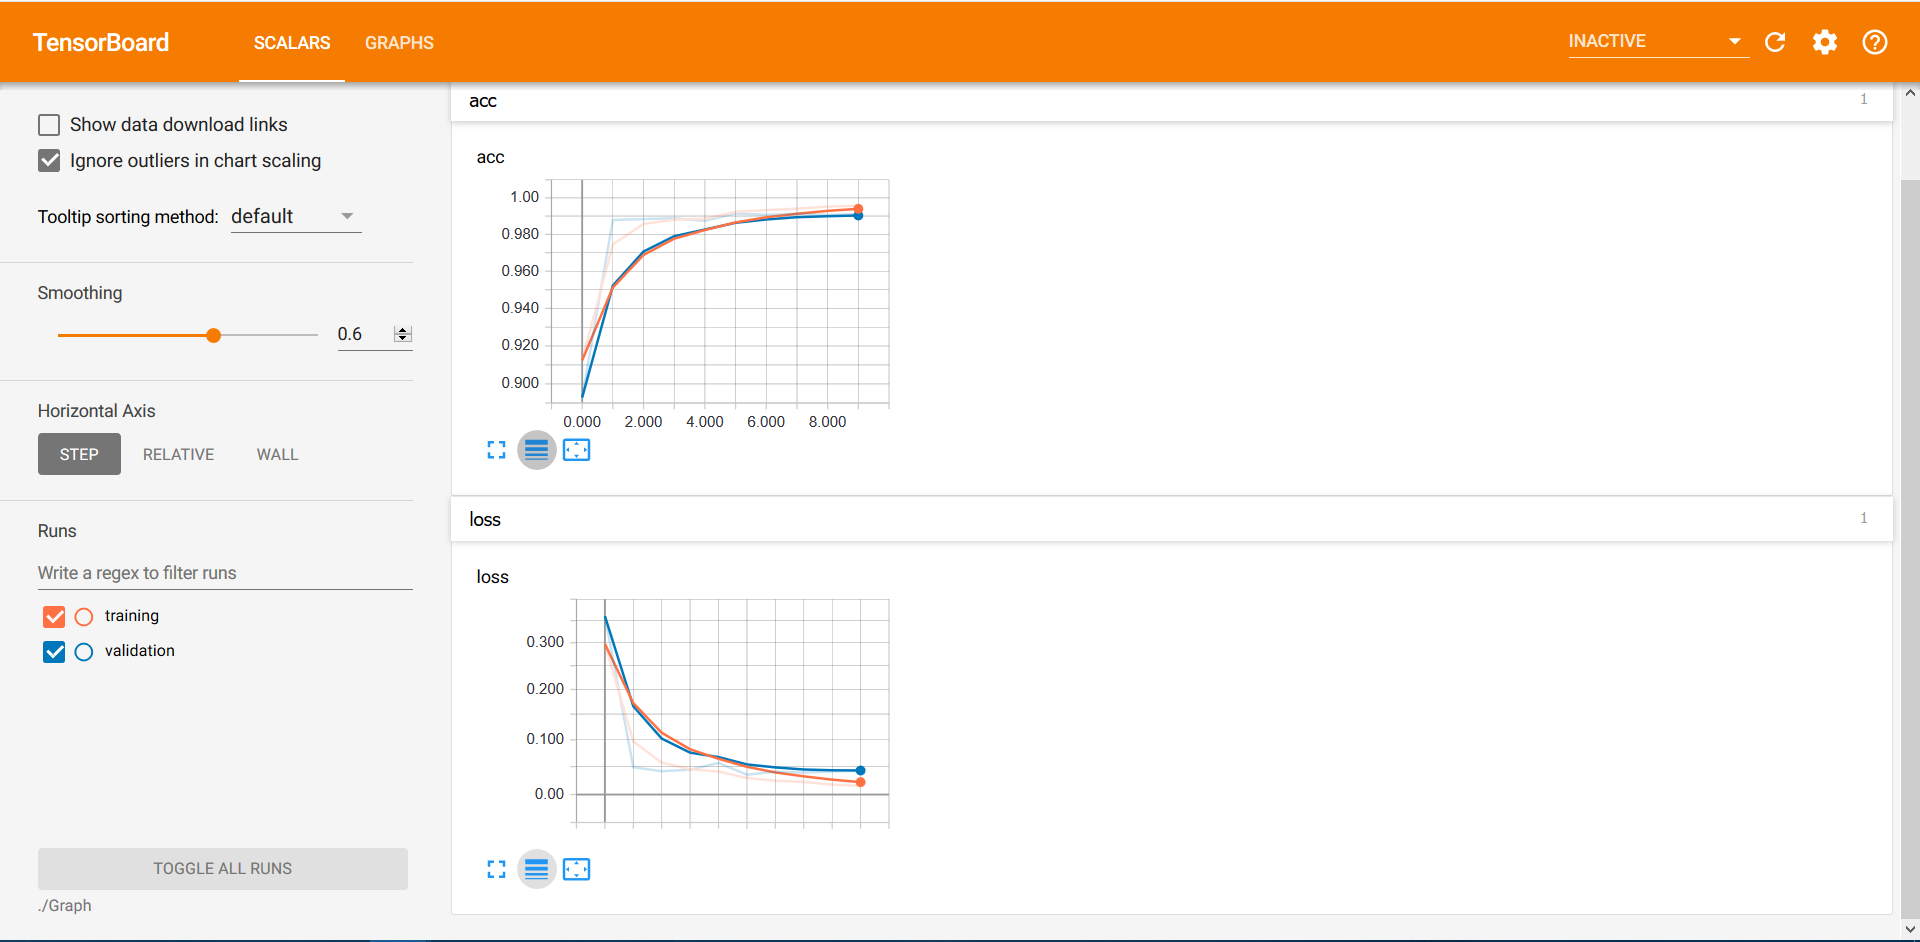Click the training endpoint on acc chart
Viewport: 1920px width, 942px height.
coord(858,209)
